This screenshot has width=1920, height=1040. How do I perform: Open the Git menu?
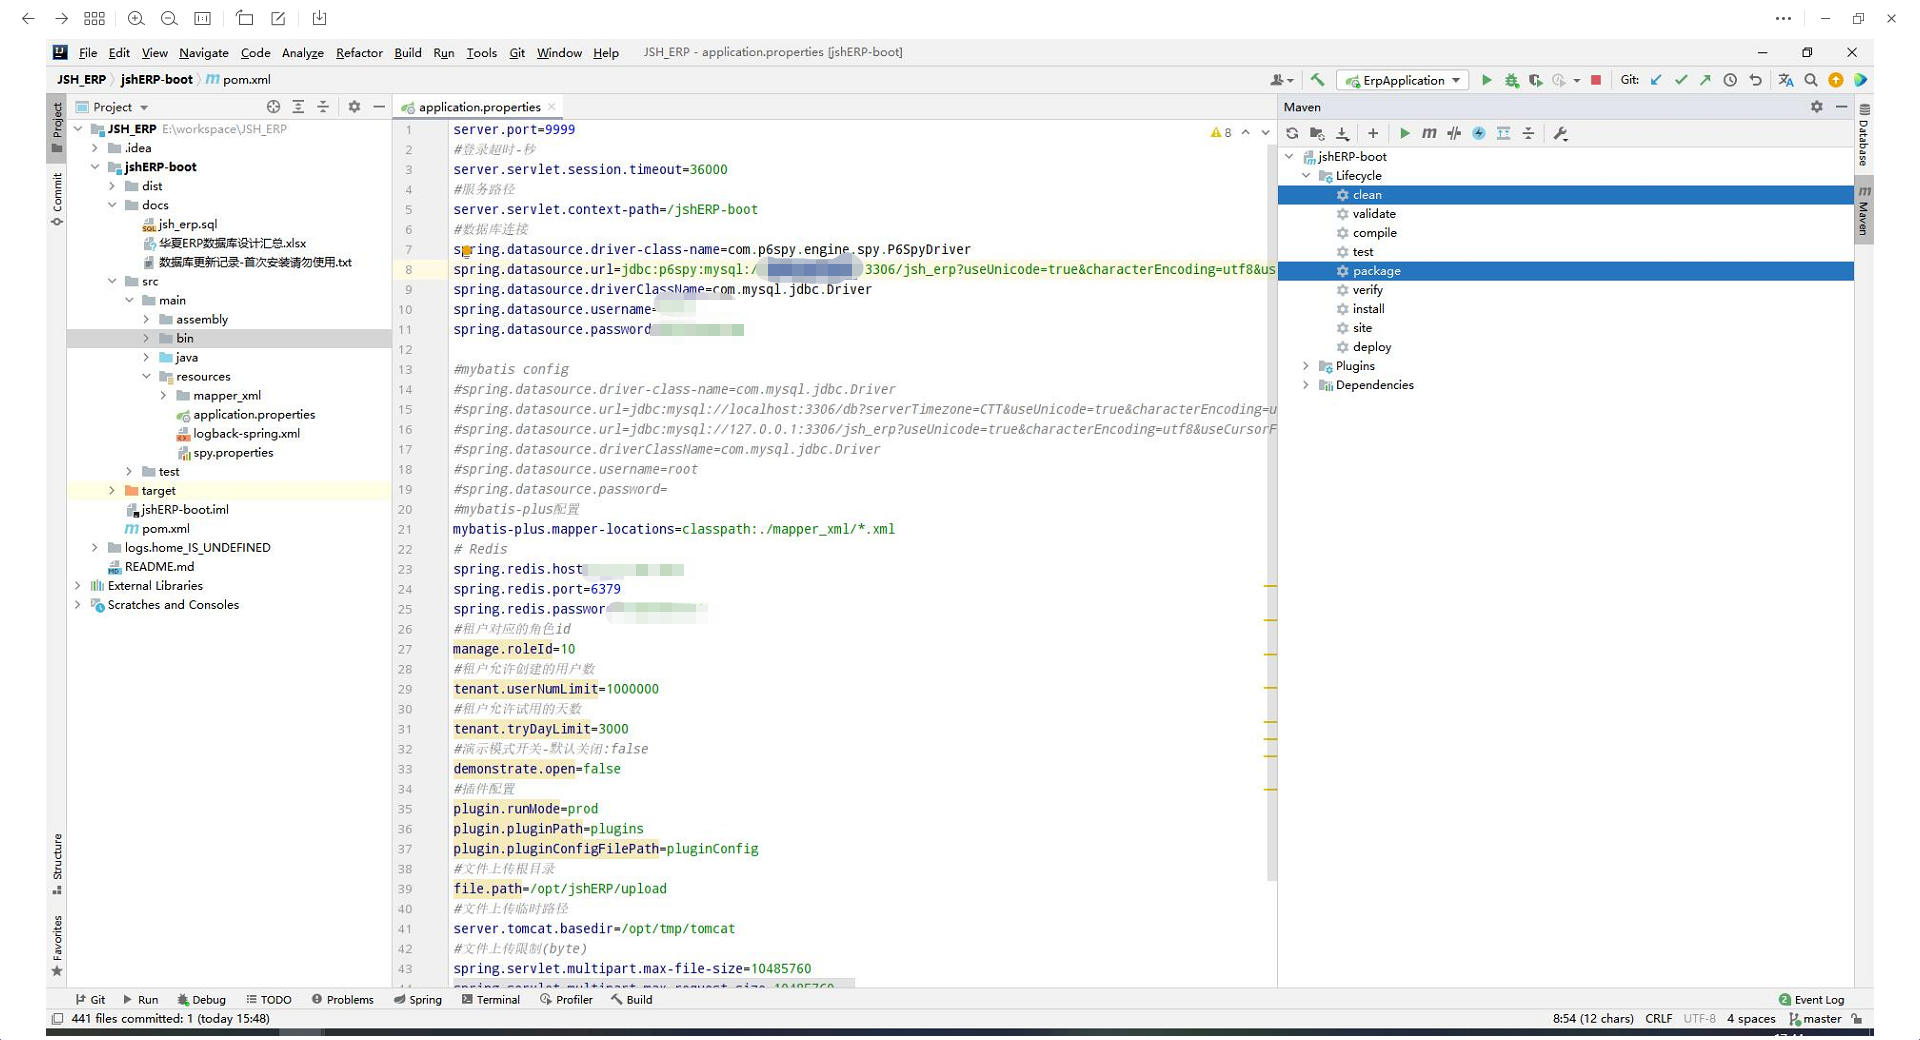coord(517,53)
